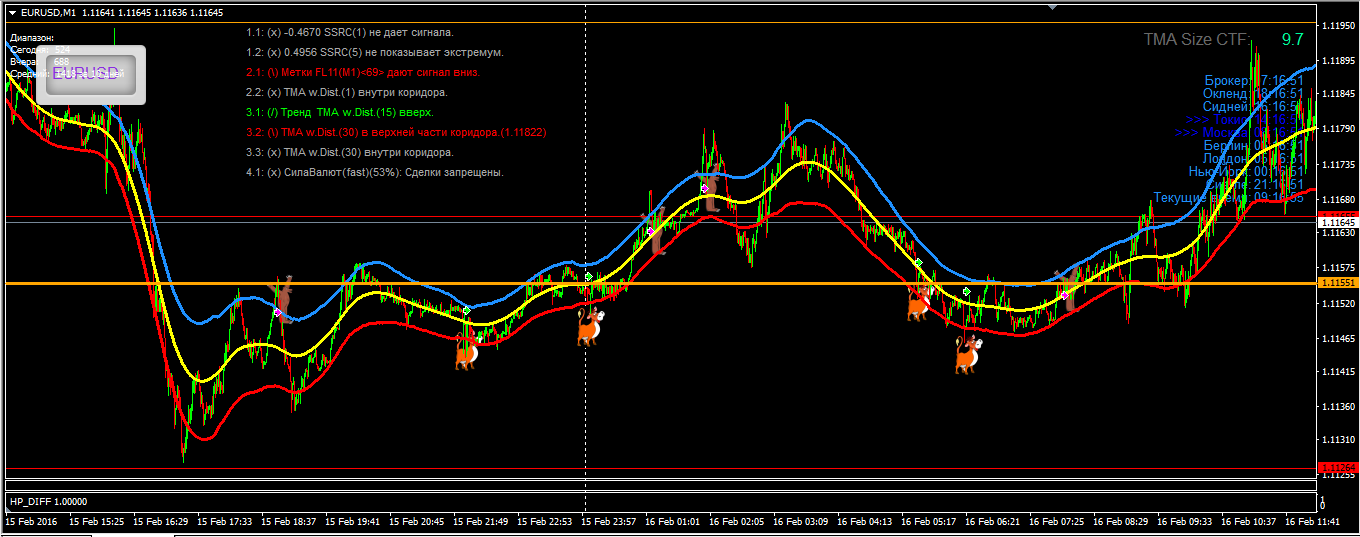1360x537 pixels.
Task: Click the TMA Size CTF label
Action: (1198, 40)
